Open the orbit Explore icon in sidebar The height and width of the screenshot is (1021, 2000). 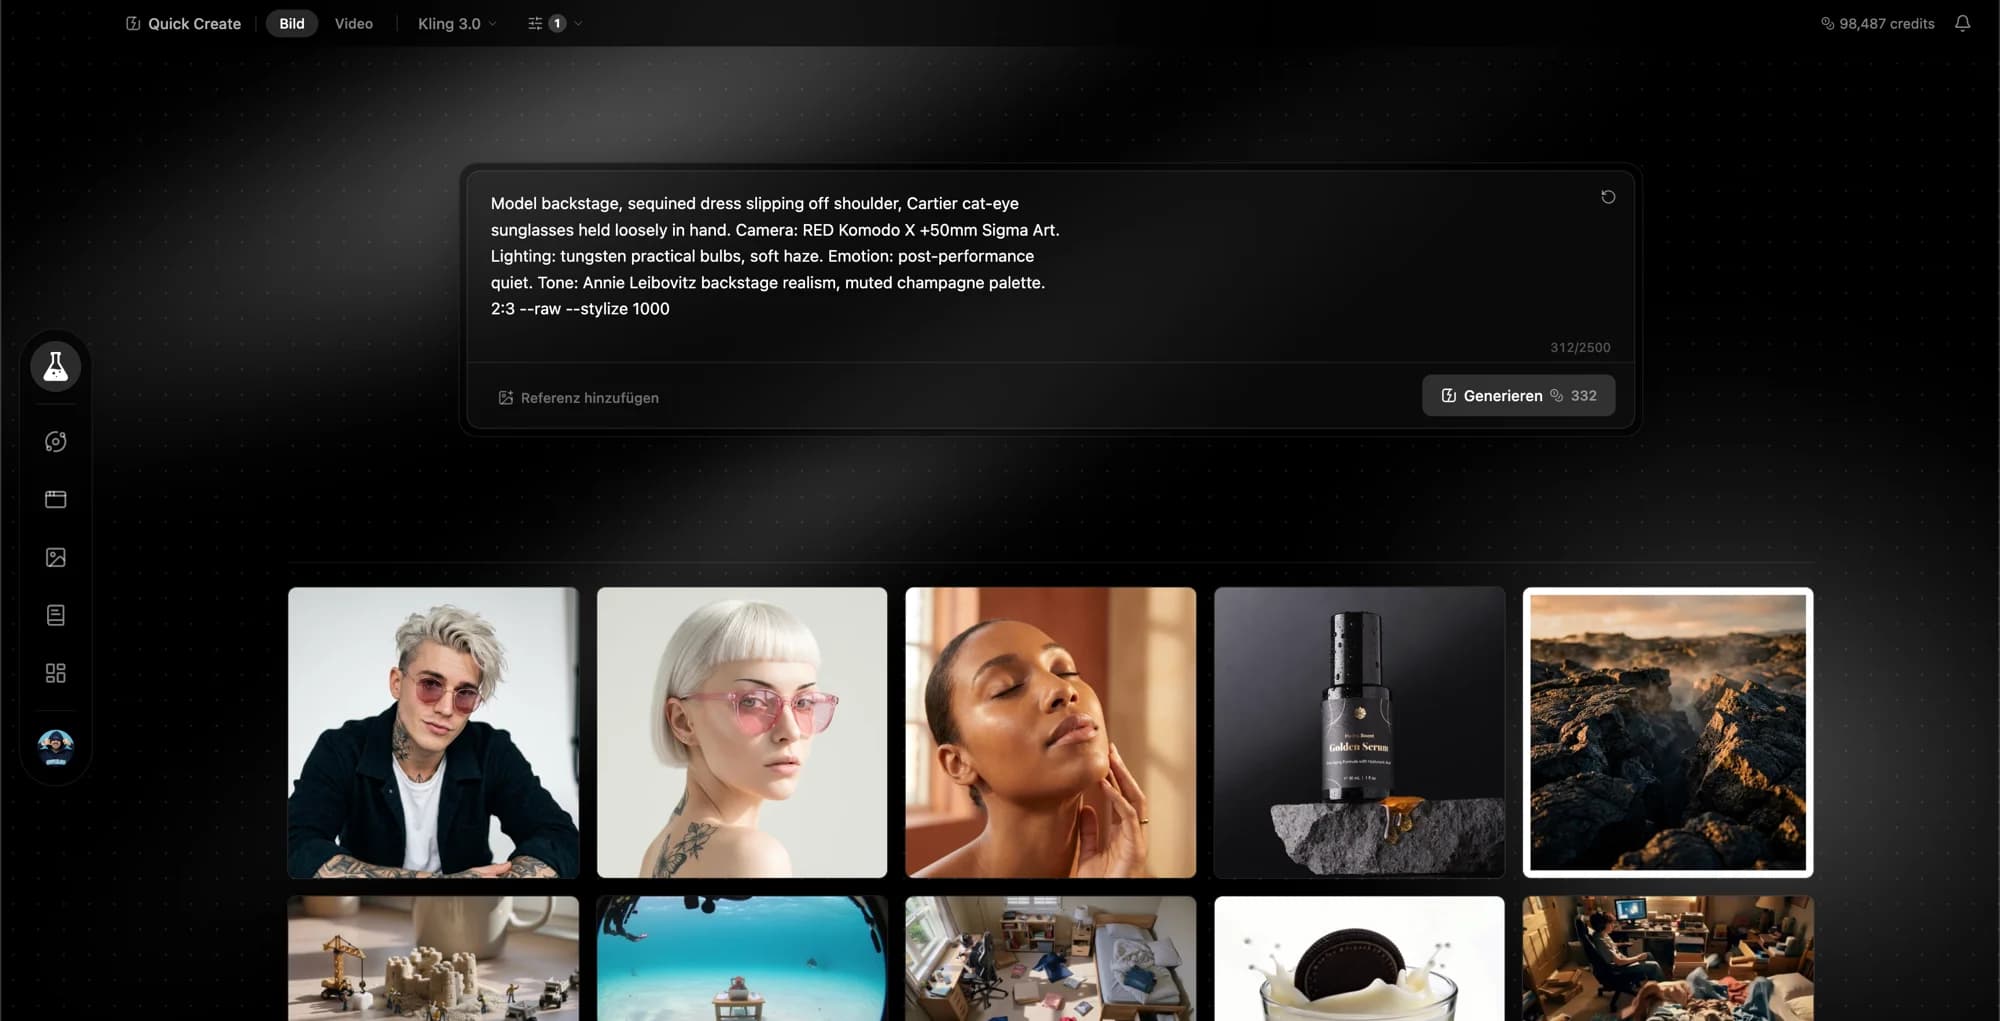click(x=55, y=441)
